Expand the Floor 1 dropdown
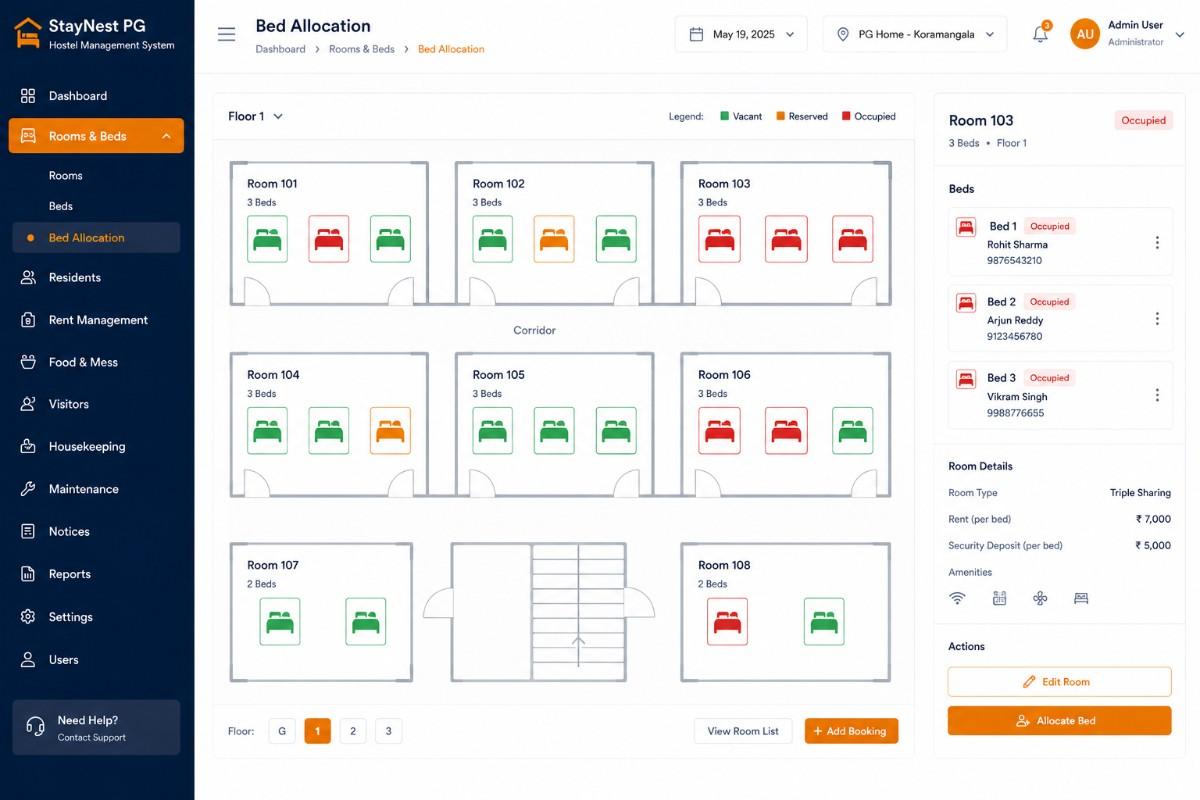Image resolution: width=1200 pixels, height=800 pixels. 256,116
